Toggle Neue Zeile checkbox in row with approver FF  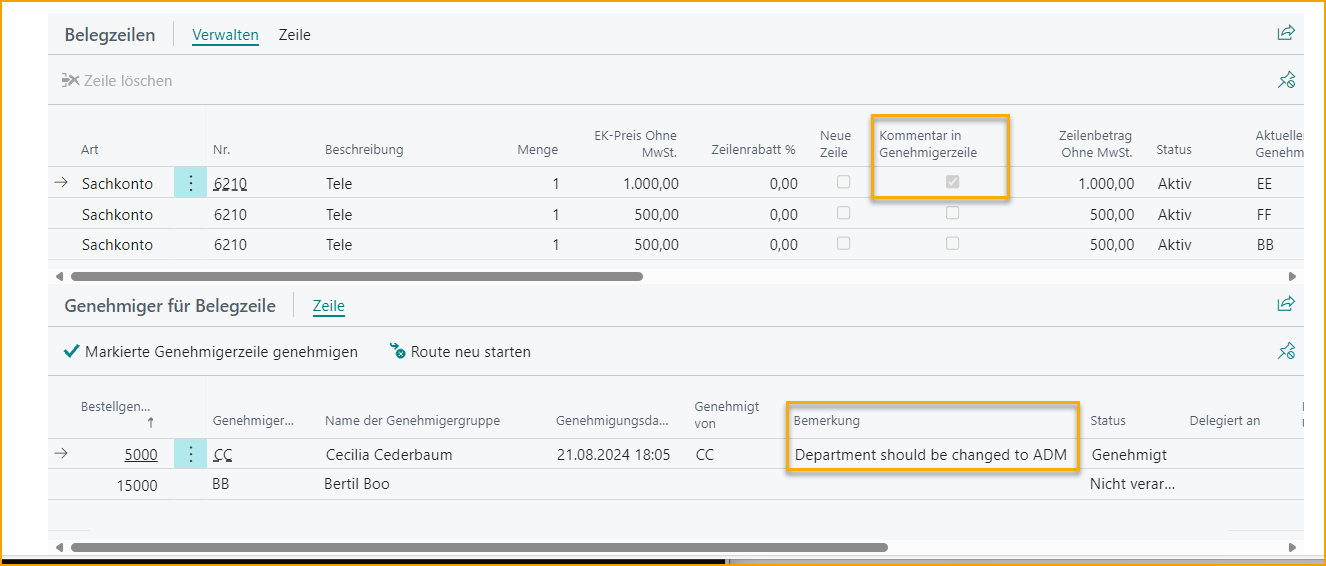point(843,213)
